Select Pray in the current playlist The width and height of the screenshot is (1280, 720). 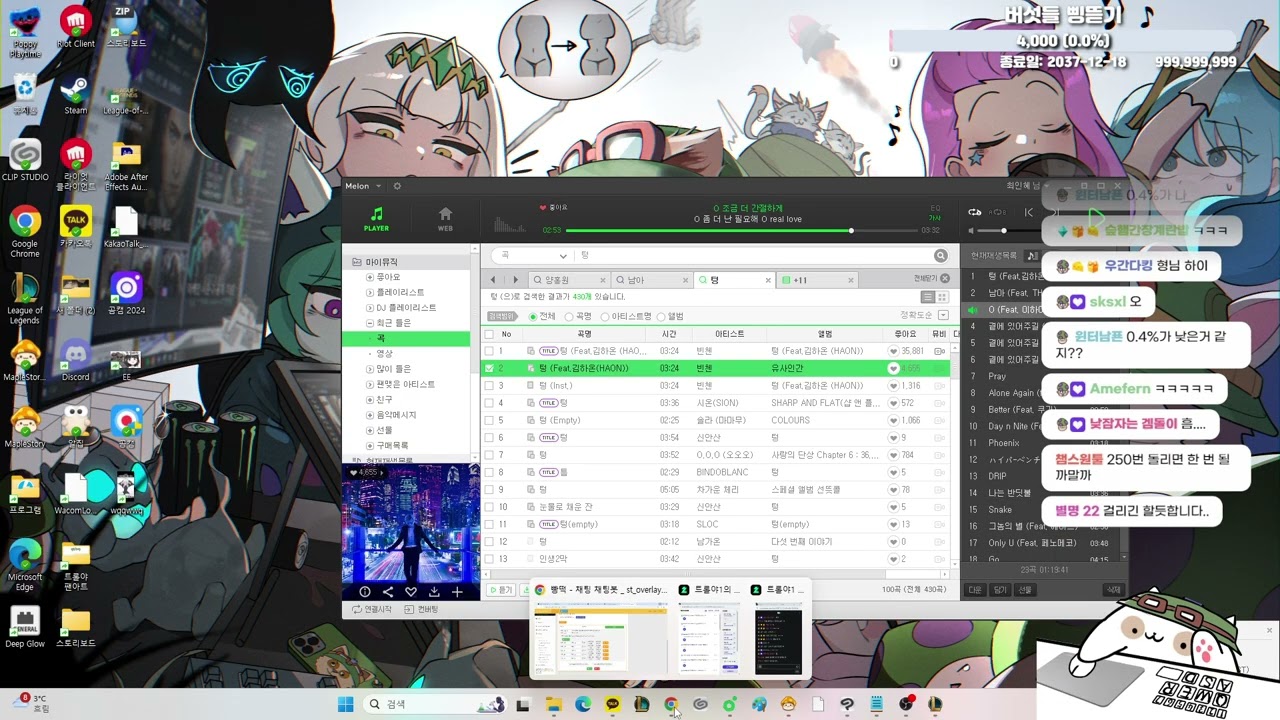coord(997,376)
